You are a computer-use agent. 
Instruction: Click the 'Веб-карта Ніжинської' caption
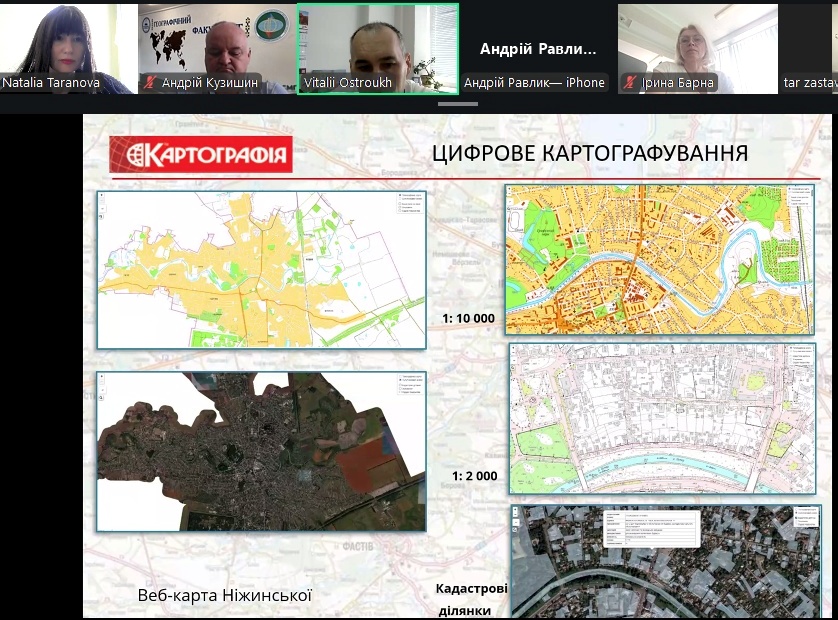(224, 595)
